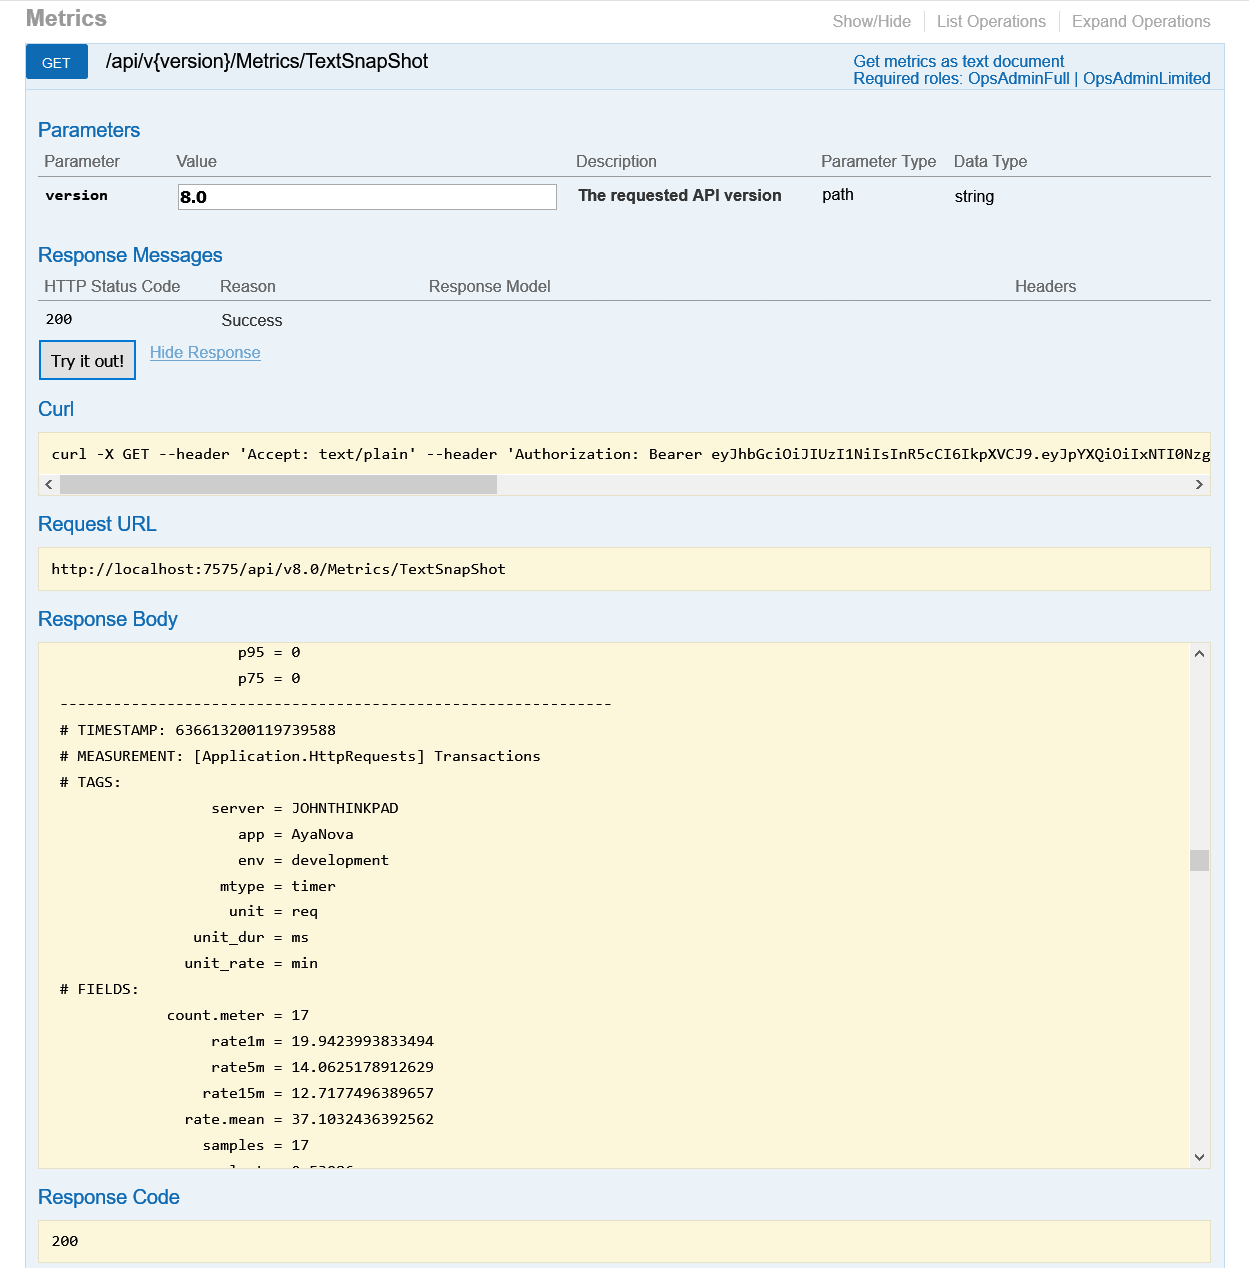Click the 'p75 = 0' line
Viewport: 1249px width, 1268px height.
coord(269,678)
